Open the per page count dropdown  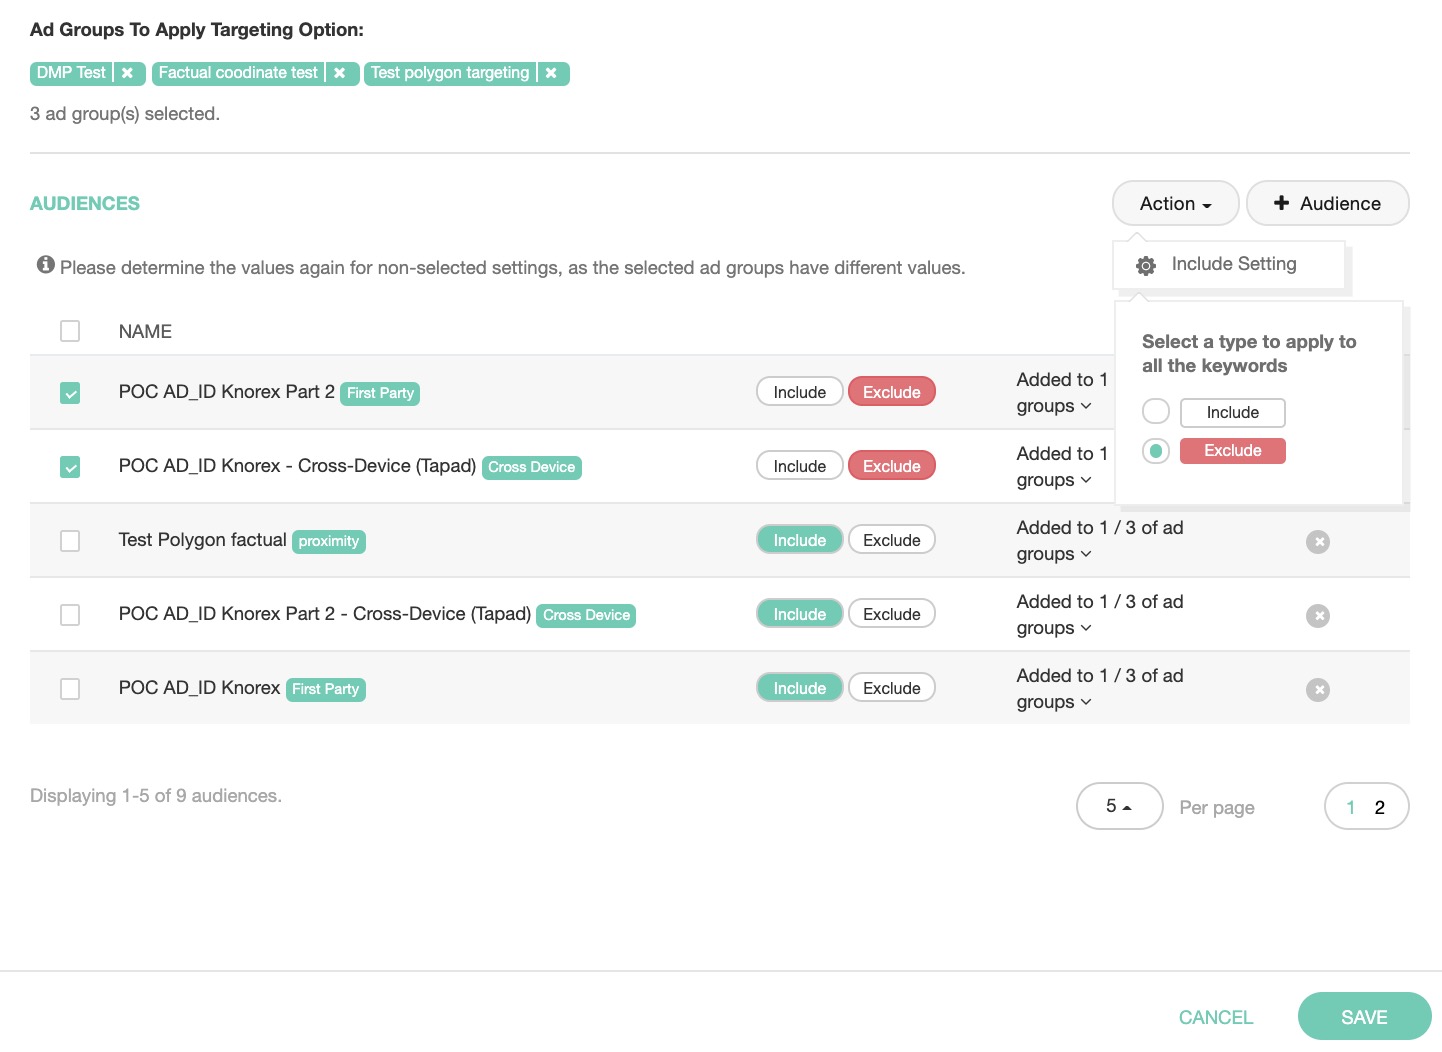1119,806
